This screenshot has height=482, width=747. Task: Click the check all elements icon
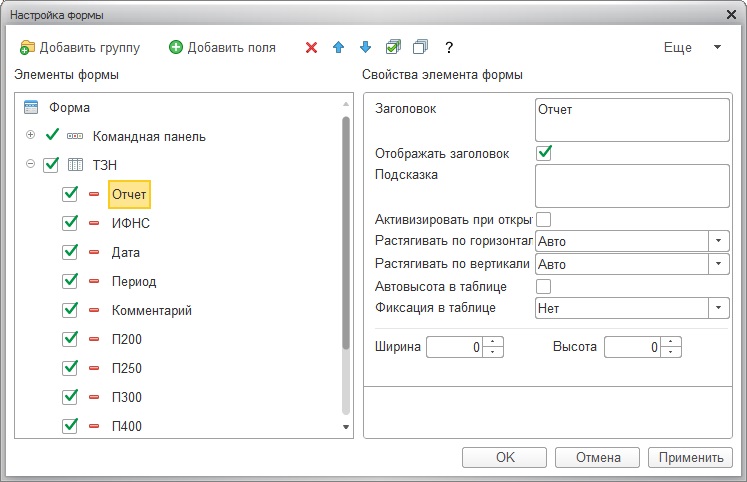(x=393, y=47)
